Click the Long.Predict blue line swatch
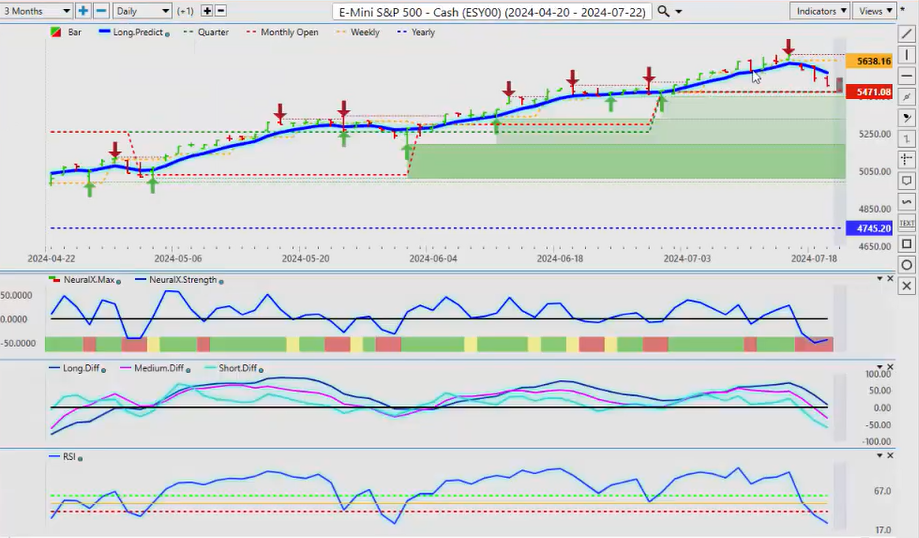 coord(105,32)
